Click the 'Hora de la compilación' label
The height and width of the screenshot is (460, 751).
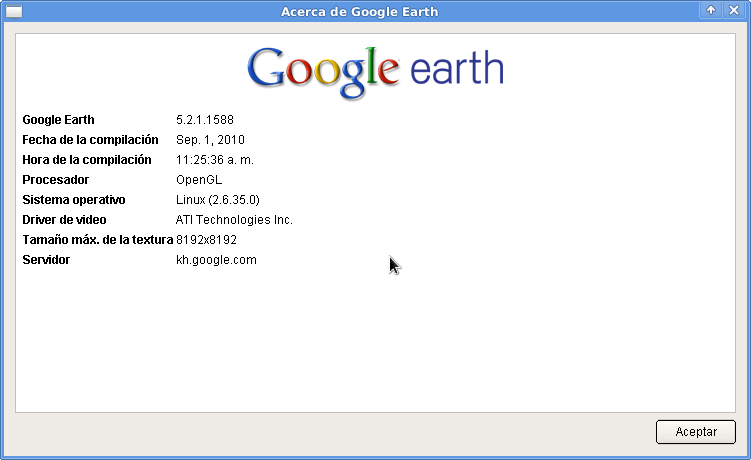click(x=87, y=160)
